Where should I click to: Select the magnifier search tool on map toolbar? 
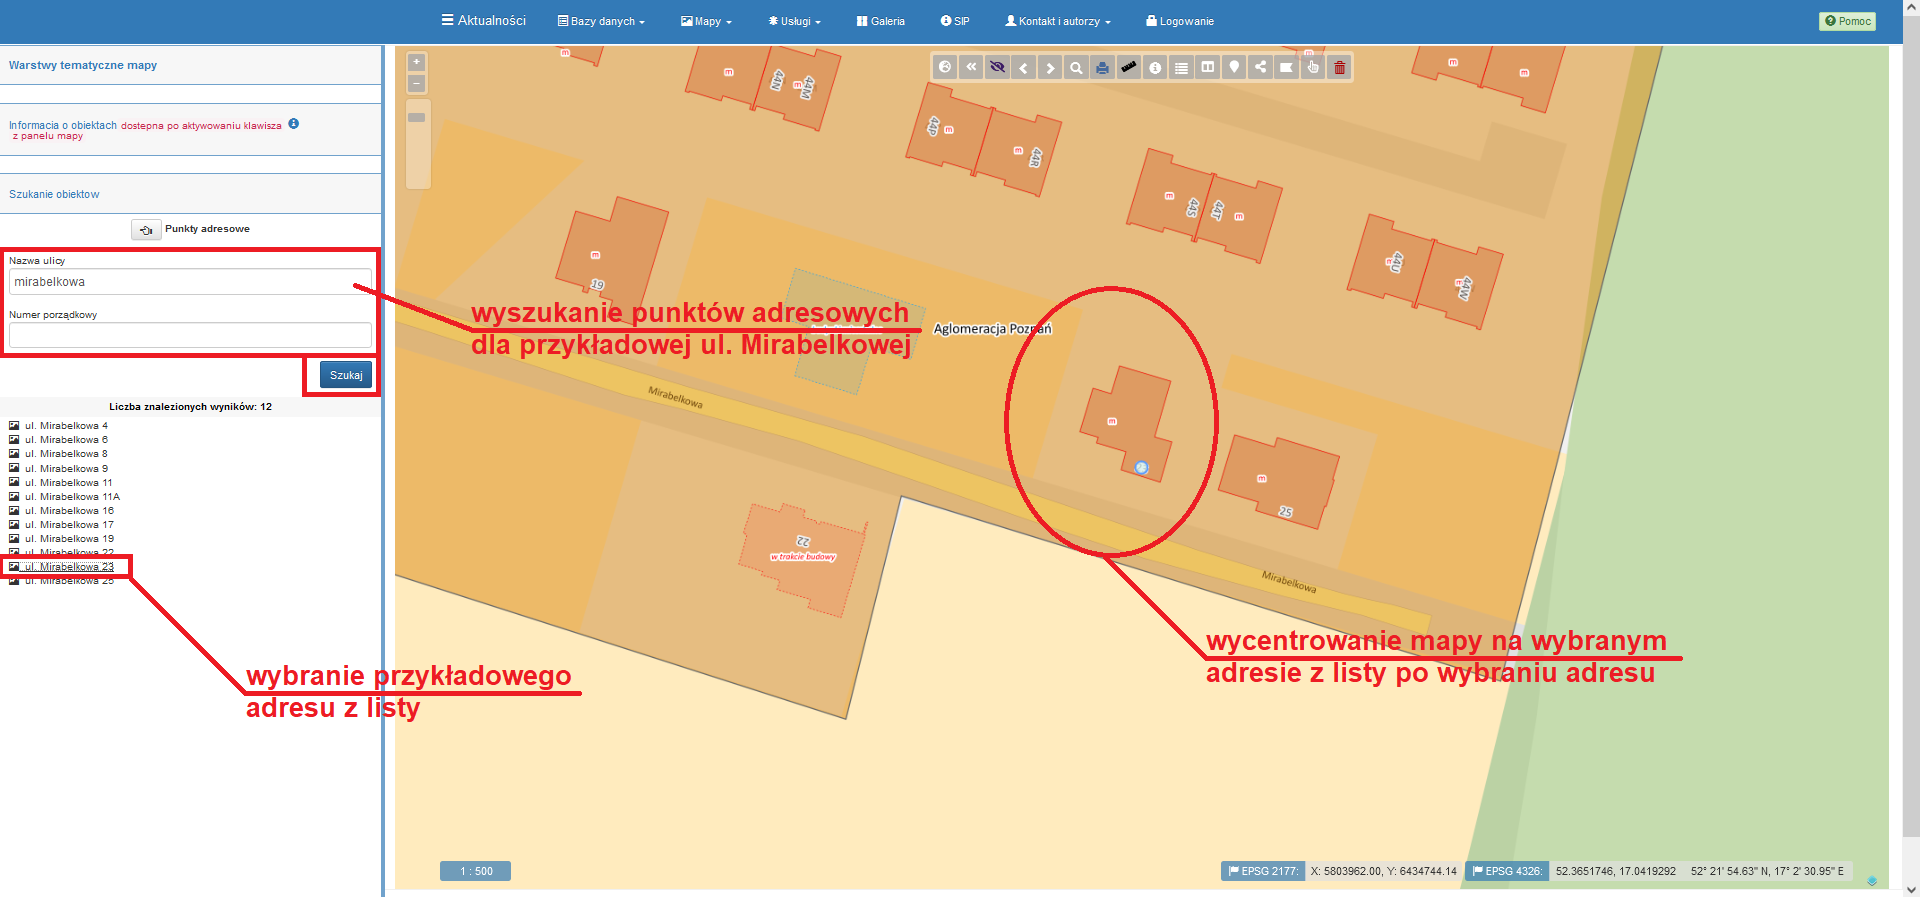point(1076,68)
